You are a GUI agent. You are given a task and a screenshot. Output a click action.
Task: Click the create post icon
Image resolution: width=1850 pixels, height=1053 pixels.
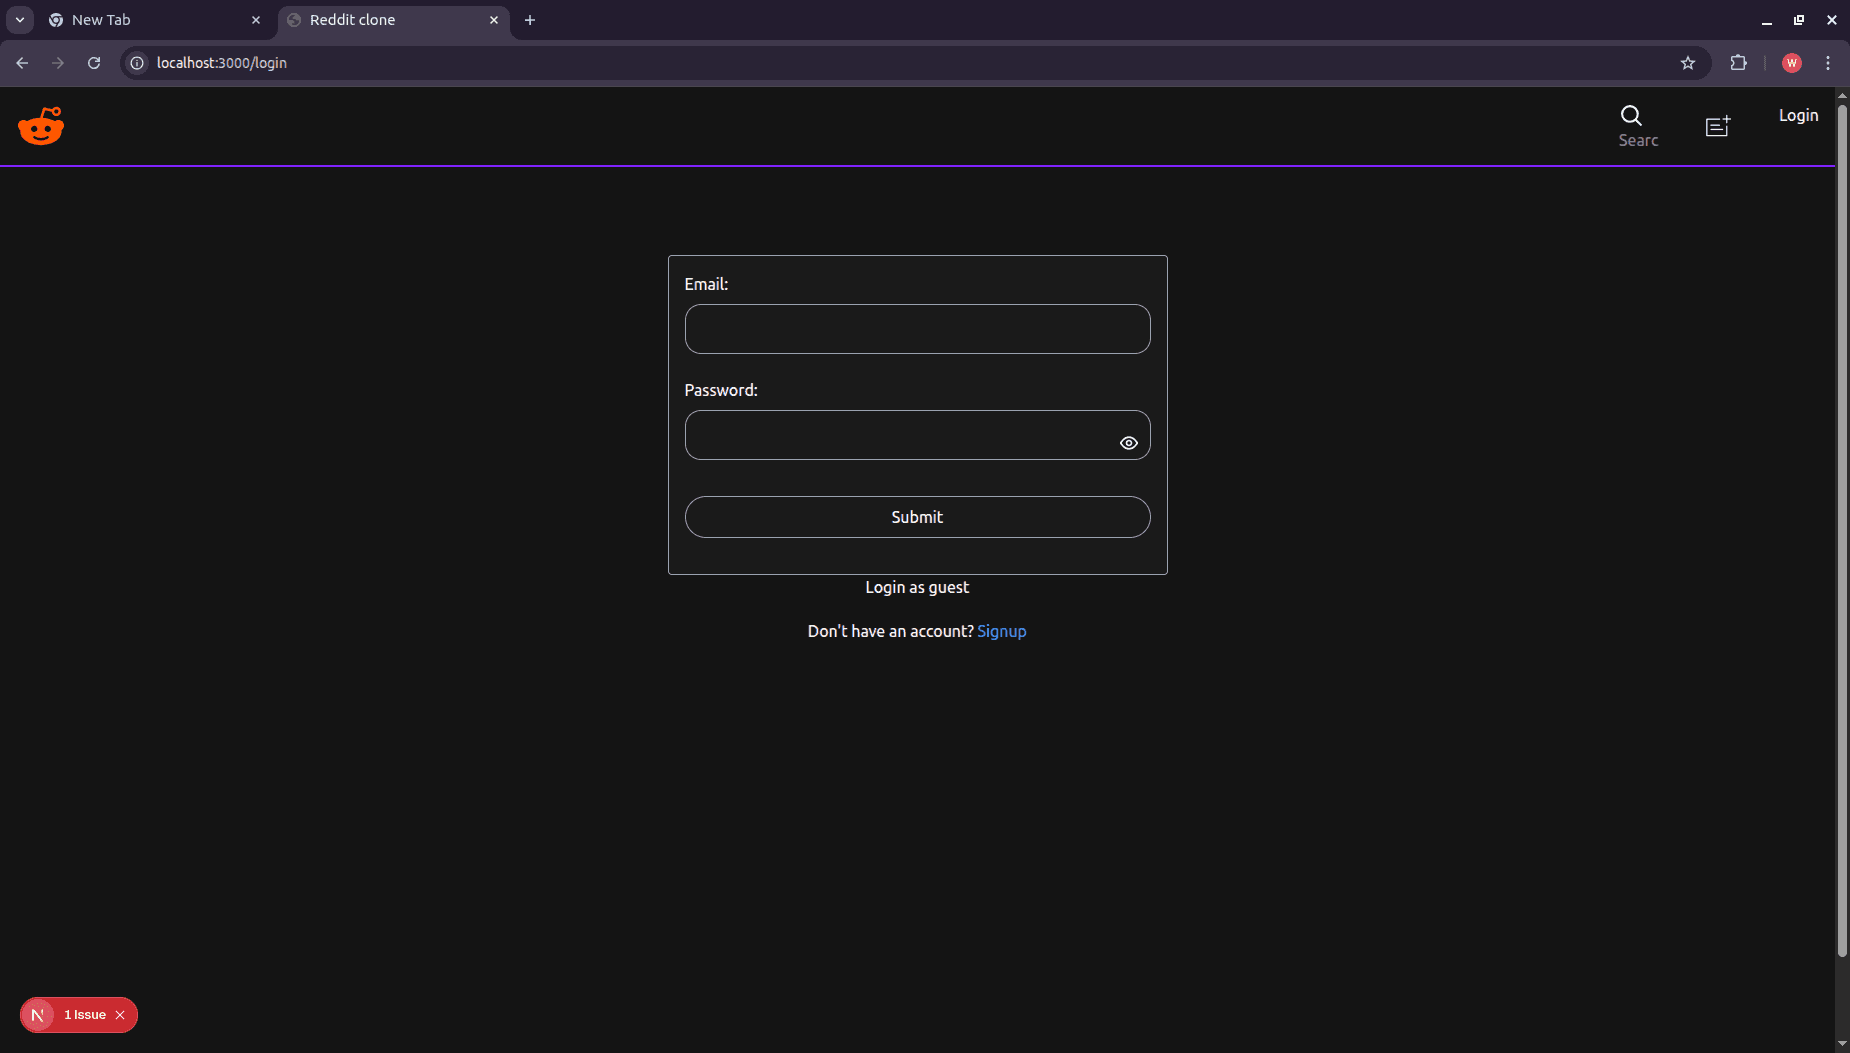coord(1718,126)
